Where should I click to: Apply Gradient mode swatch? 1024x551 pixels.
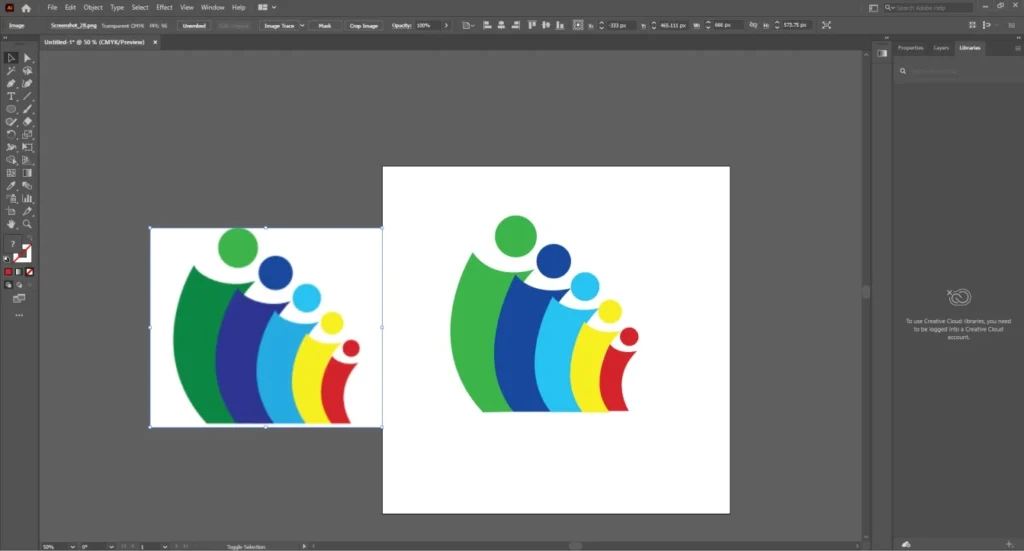(18, 272)
